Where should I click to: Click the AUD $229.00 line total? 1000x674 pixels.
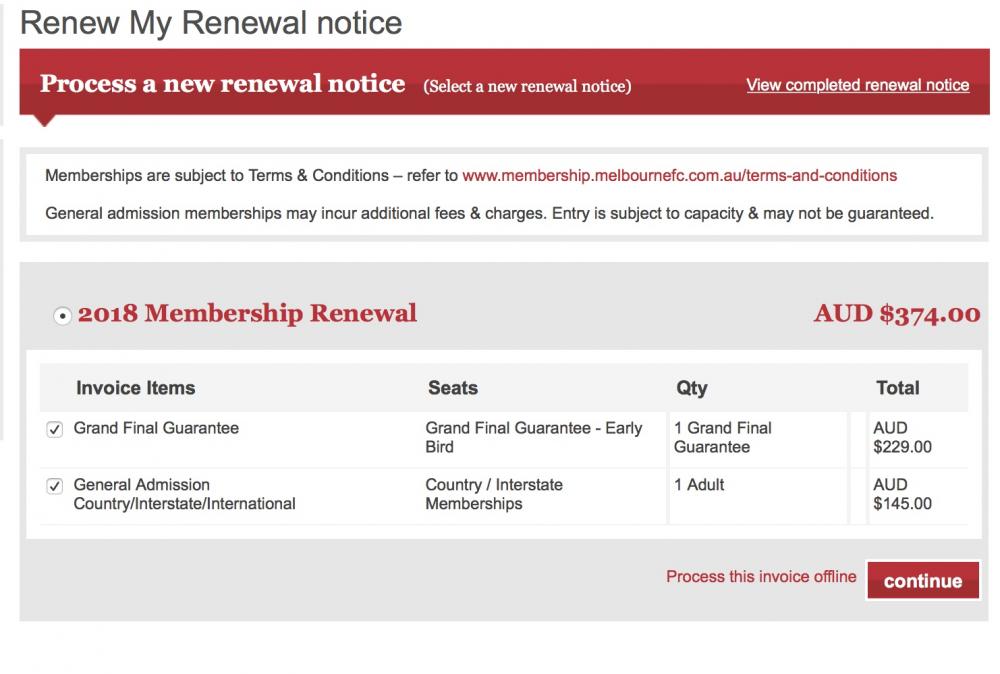[902, 437]
